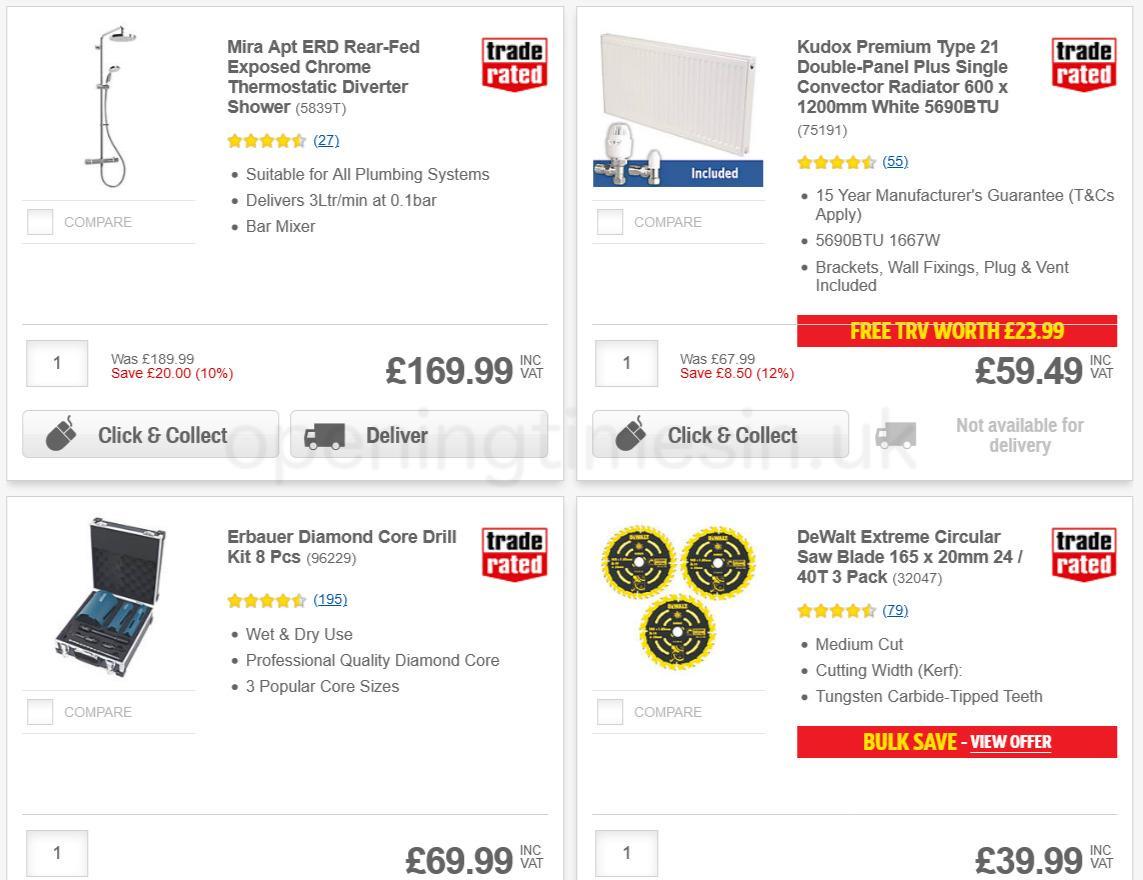Click the Trade Rated badge on the DeWalt blades
This screenshot has height=880, width=1143.
click(1084, 553)
